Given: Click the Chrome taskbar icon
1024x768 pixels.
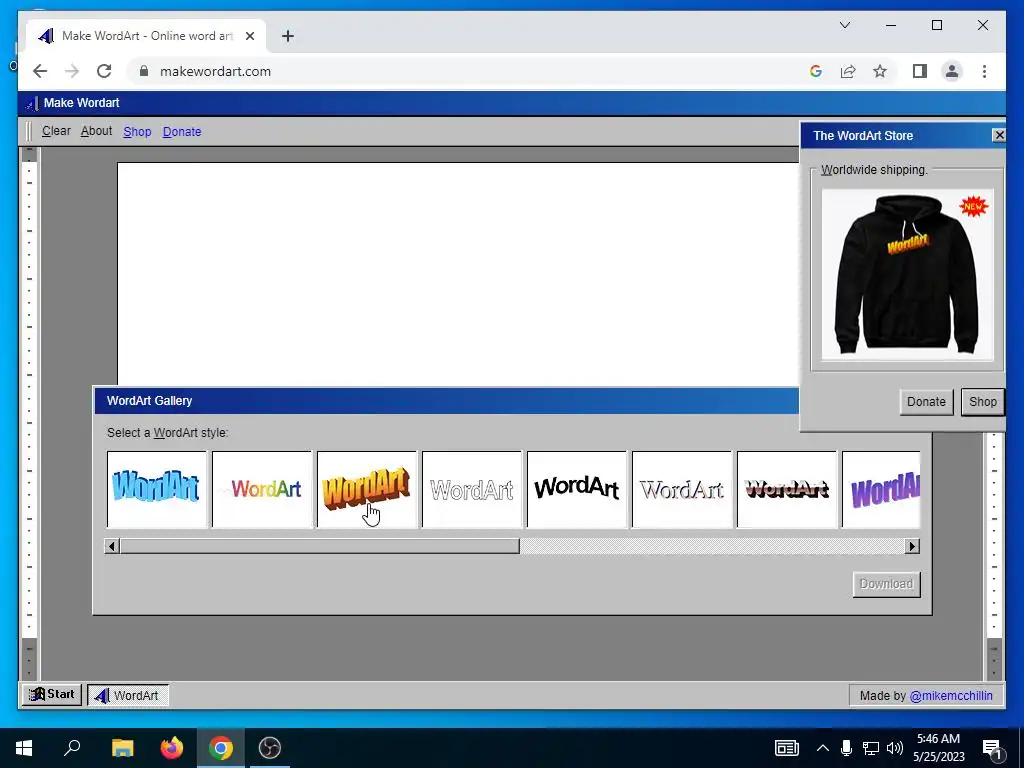Looking at the screenshot, I should coord(221,748).
